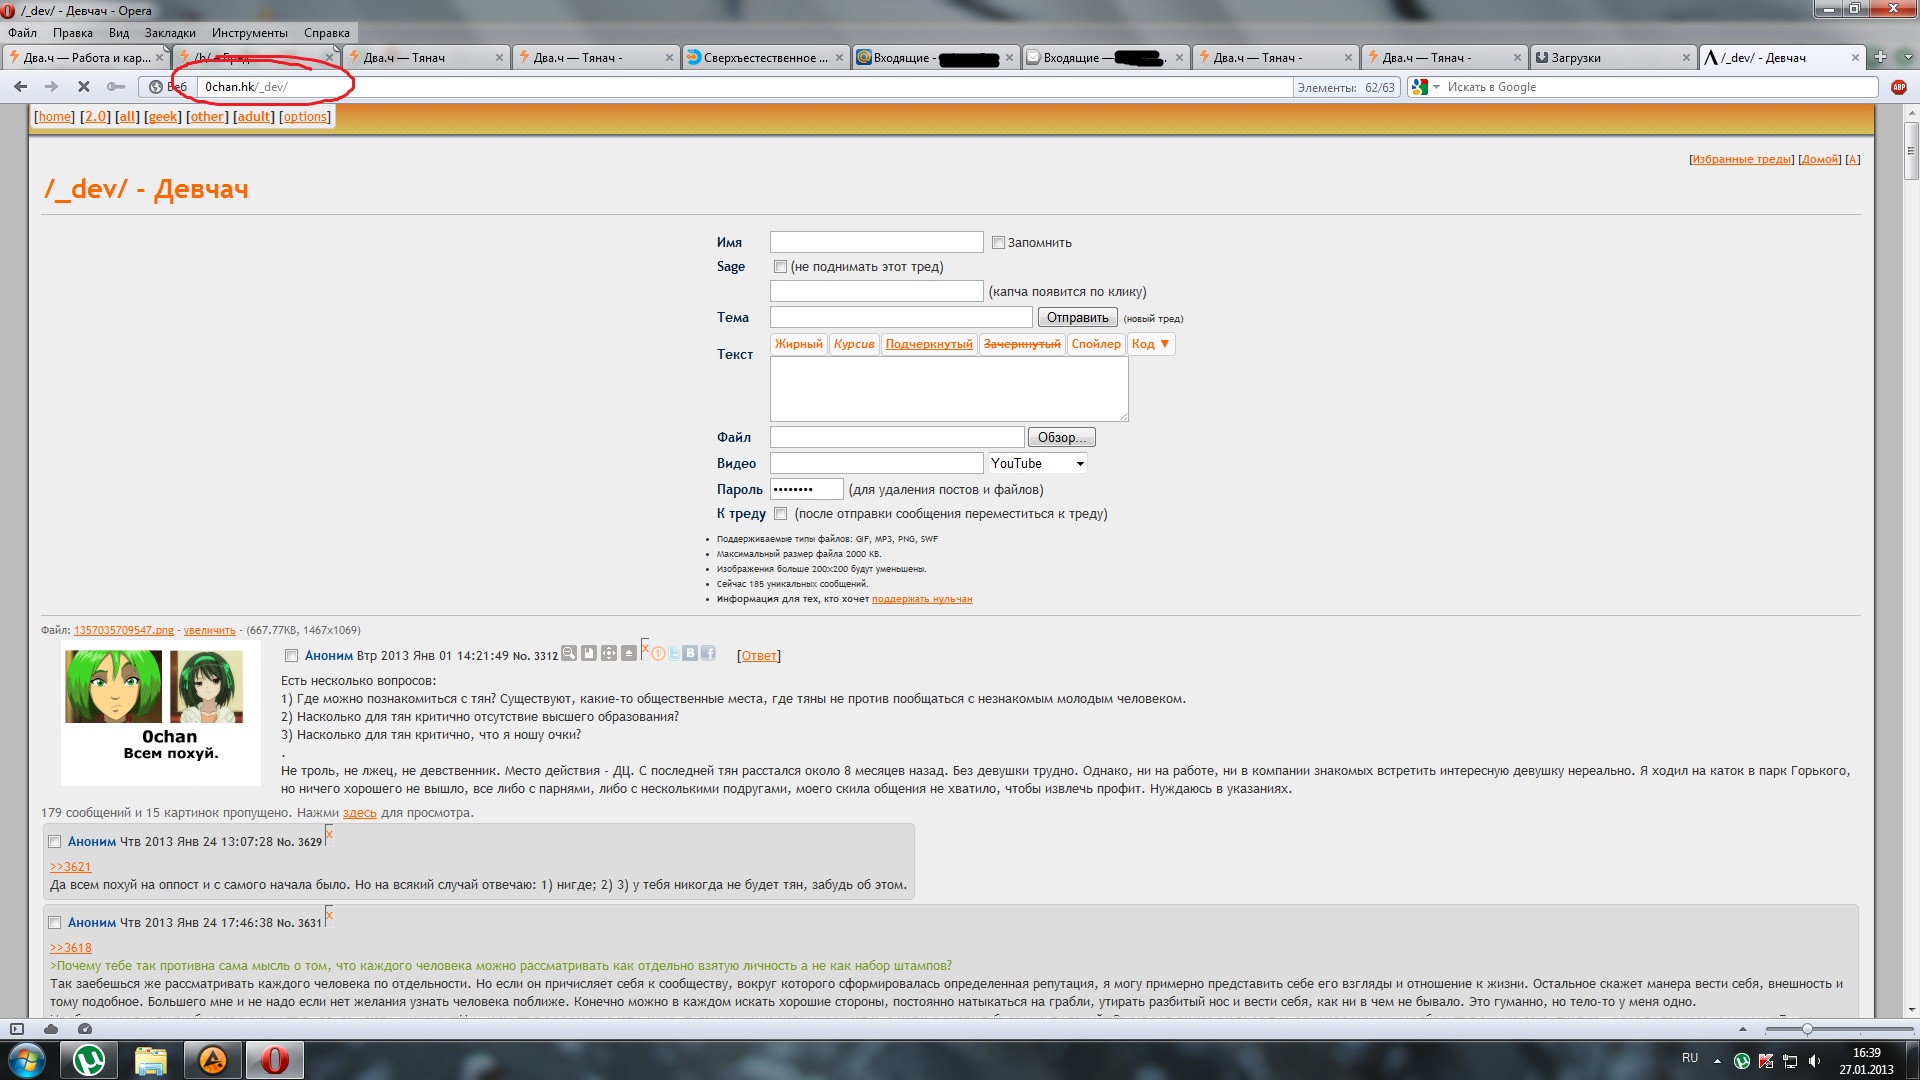Open Google search engine dropdown arrow
Viewport: 1920px width, 1080px height.
[x=1437, y=87]
